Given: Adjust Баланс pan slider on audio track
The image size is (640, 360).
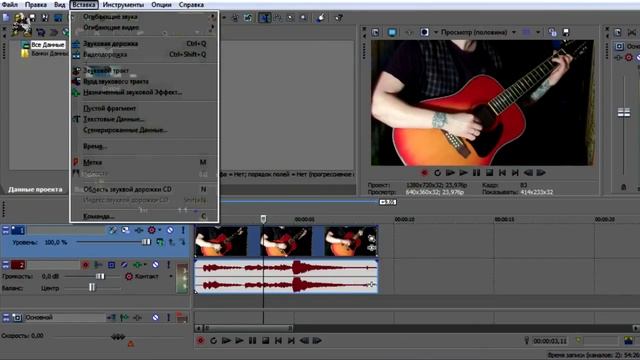Looking at the screenshot, I should (x=92, y=288).
